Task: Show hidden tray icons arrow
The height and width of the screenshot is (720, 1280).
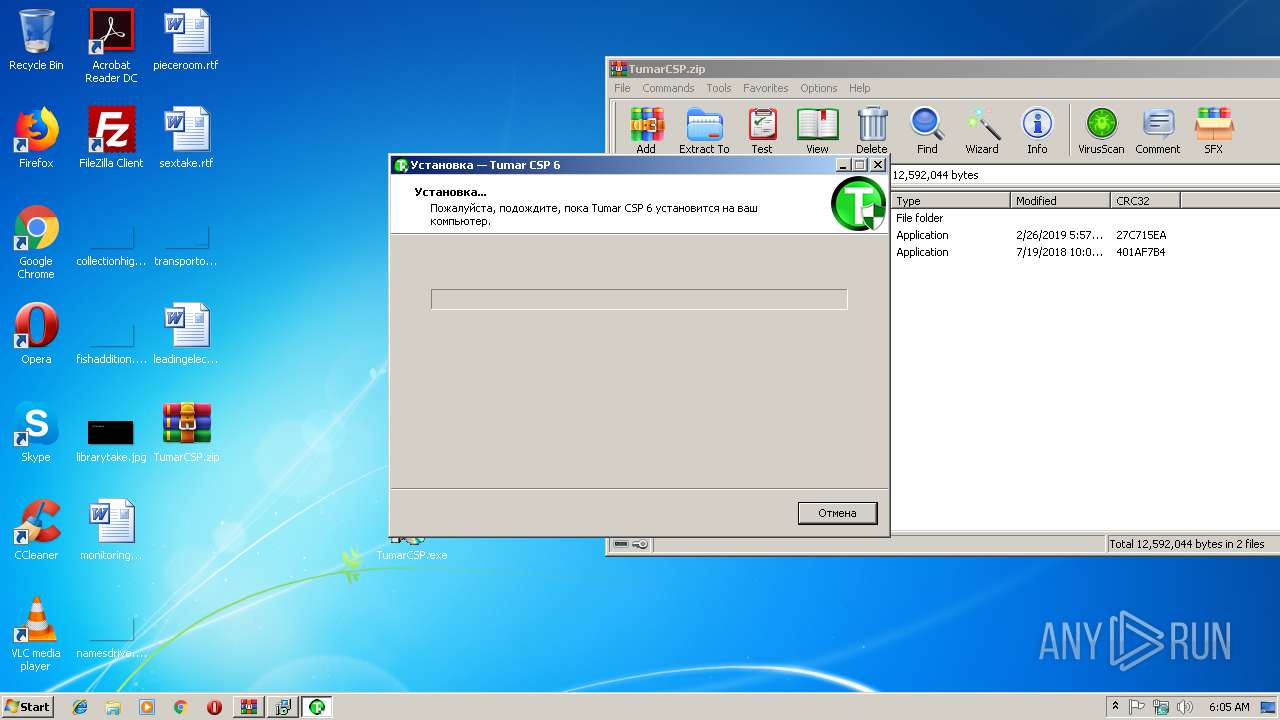Action: pos(1115,707)
